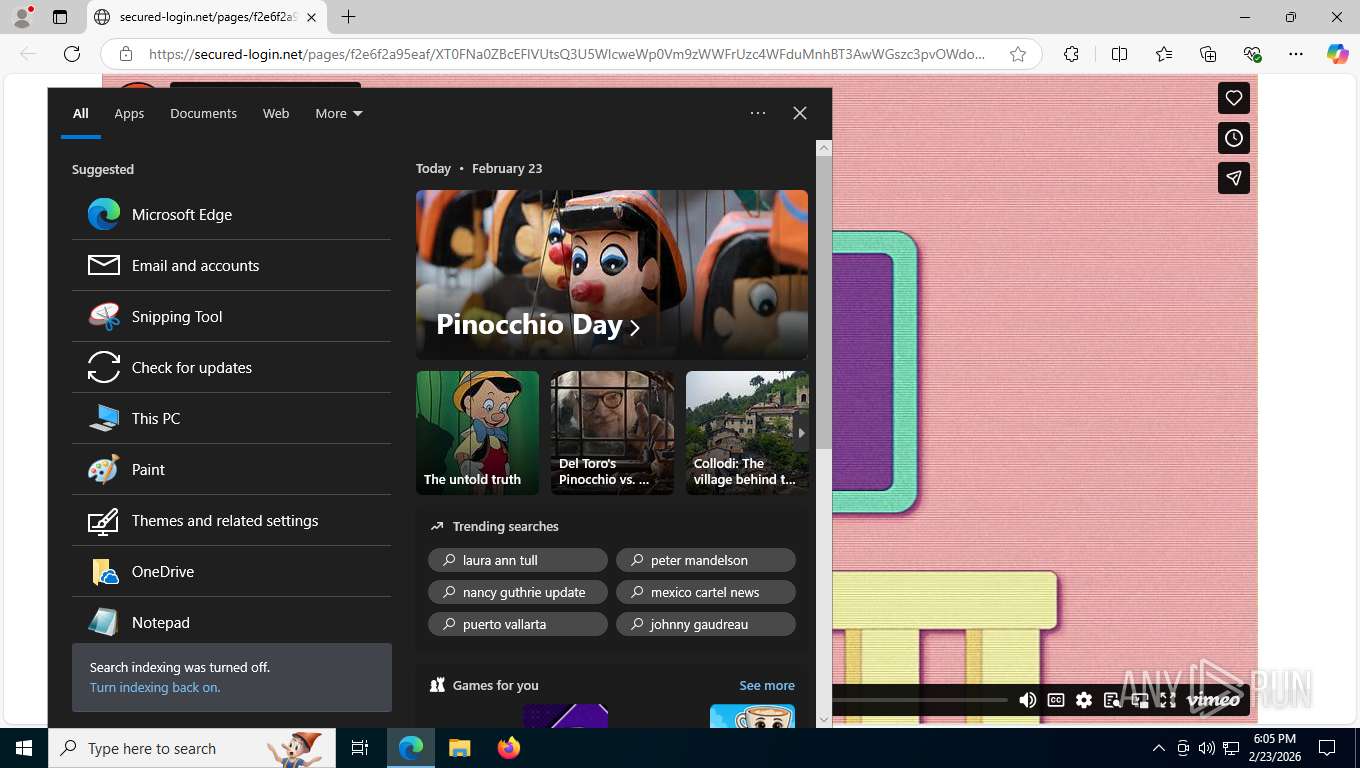The height and width of the screenshot is (768, 1360).
Task: Like the Vimeo video with heart icon
Action: click(x=1234, y=98)
